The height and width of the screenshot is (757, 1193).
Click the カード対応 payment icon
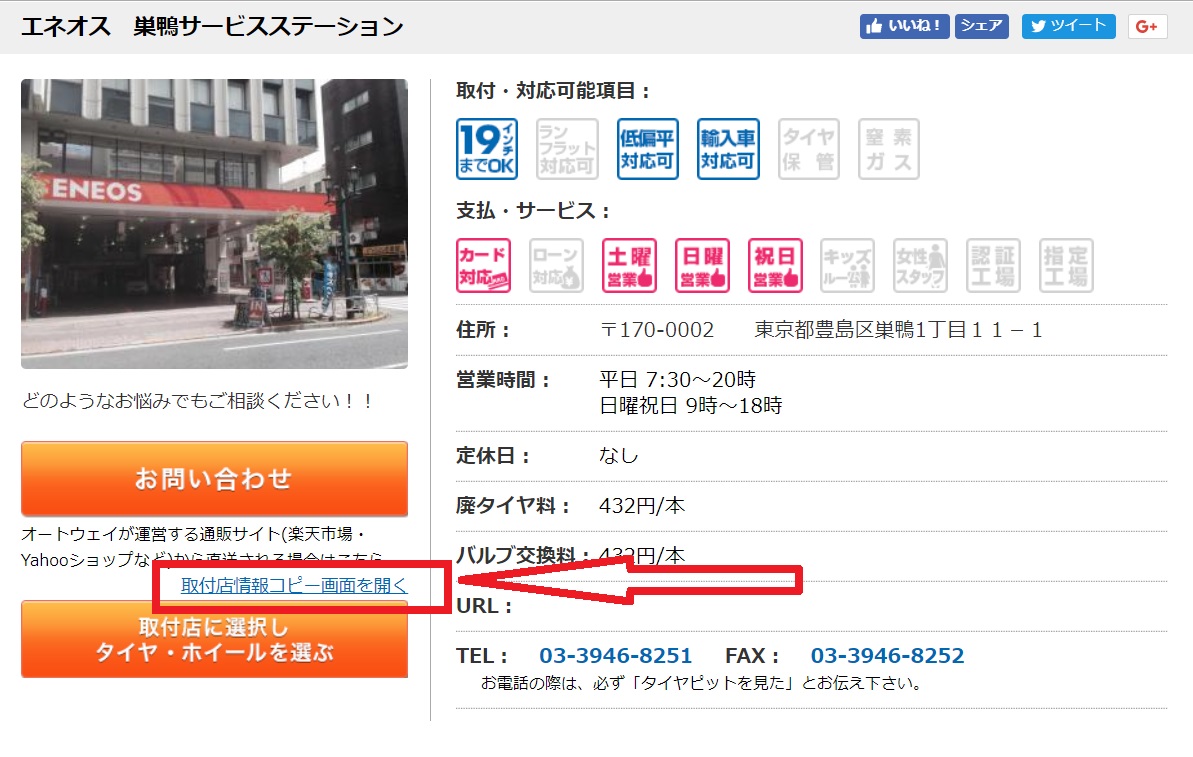click(x=483, y=266)
